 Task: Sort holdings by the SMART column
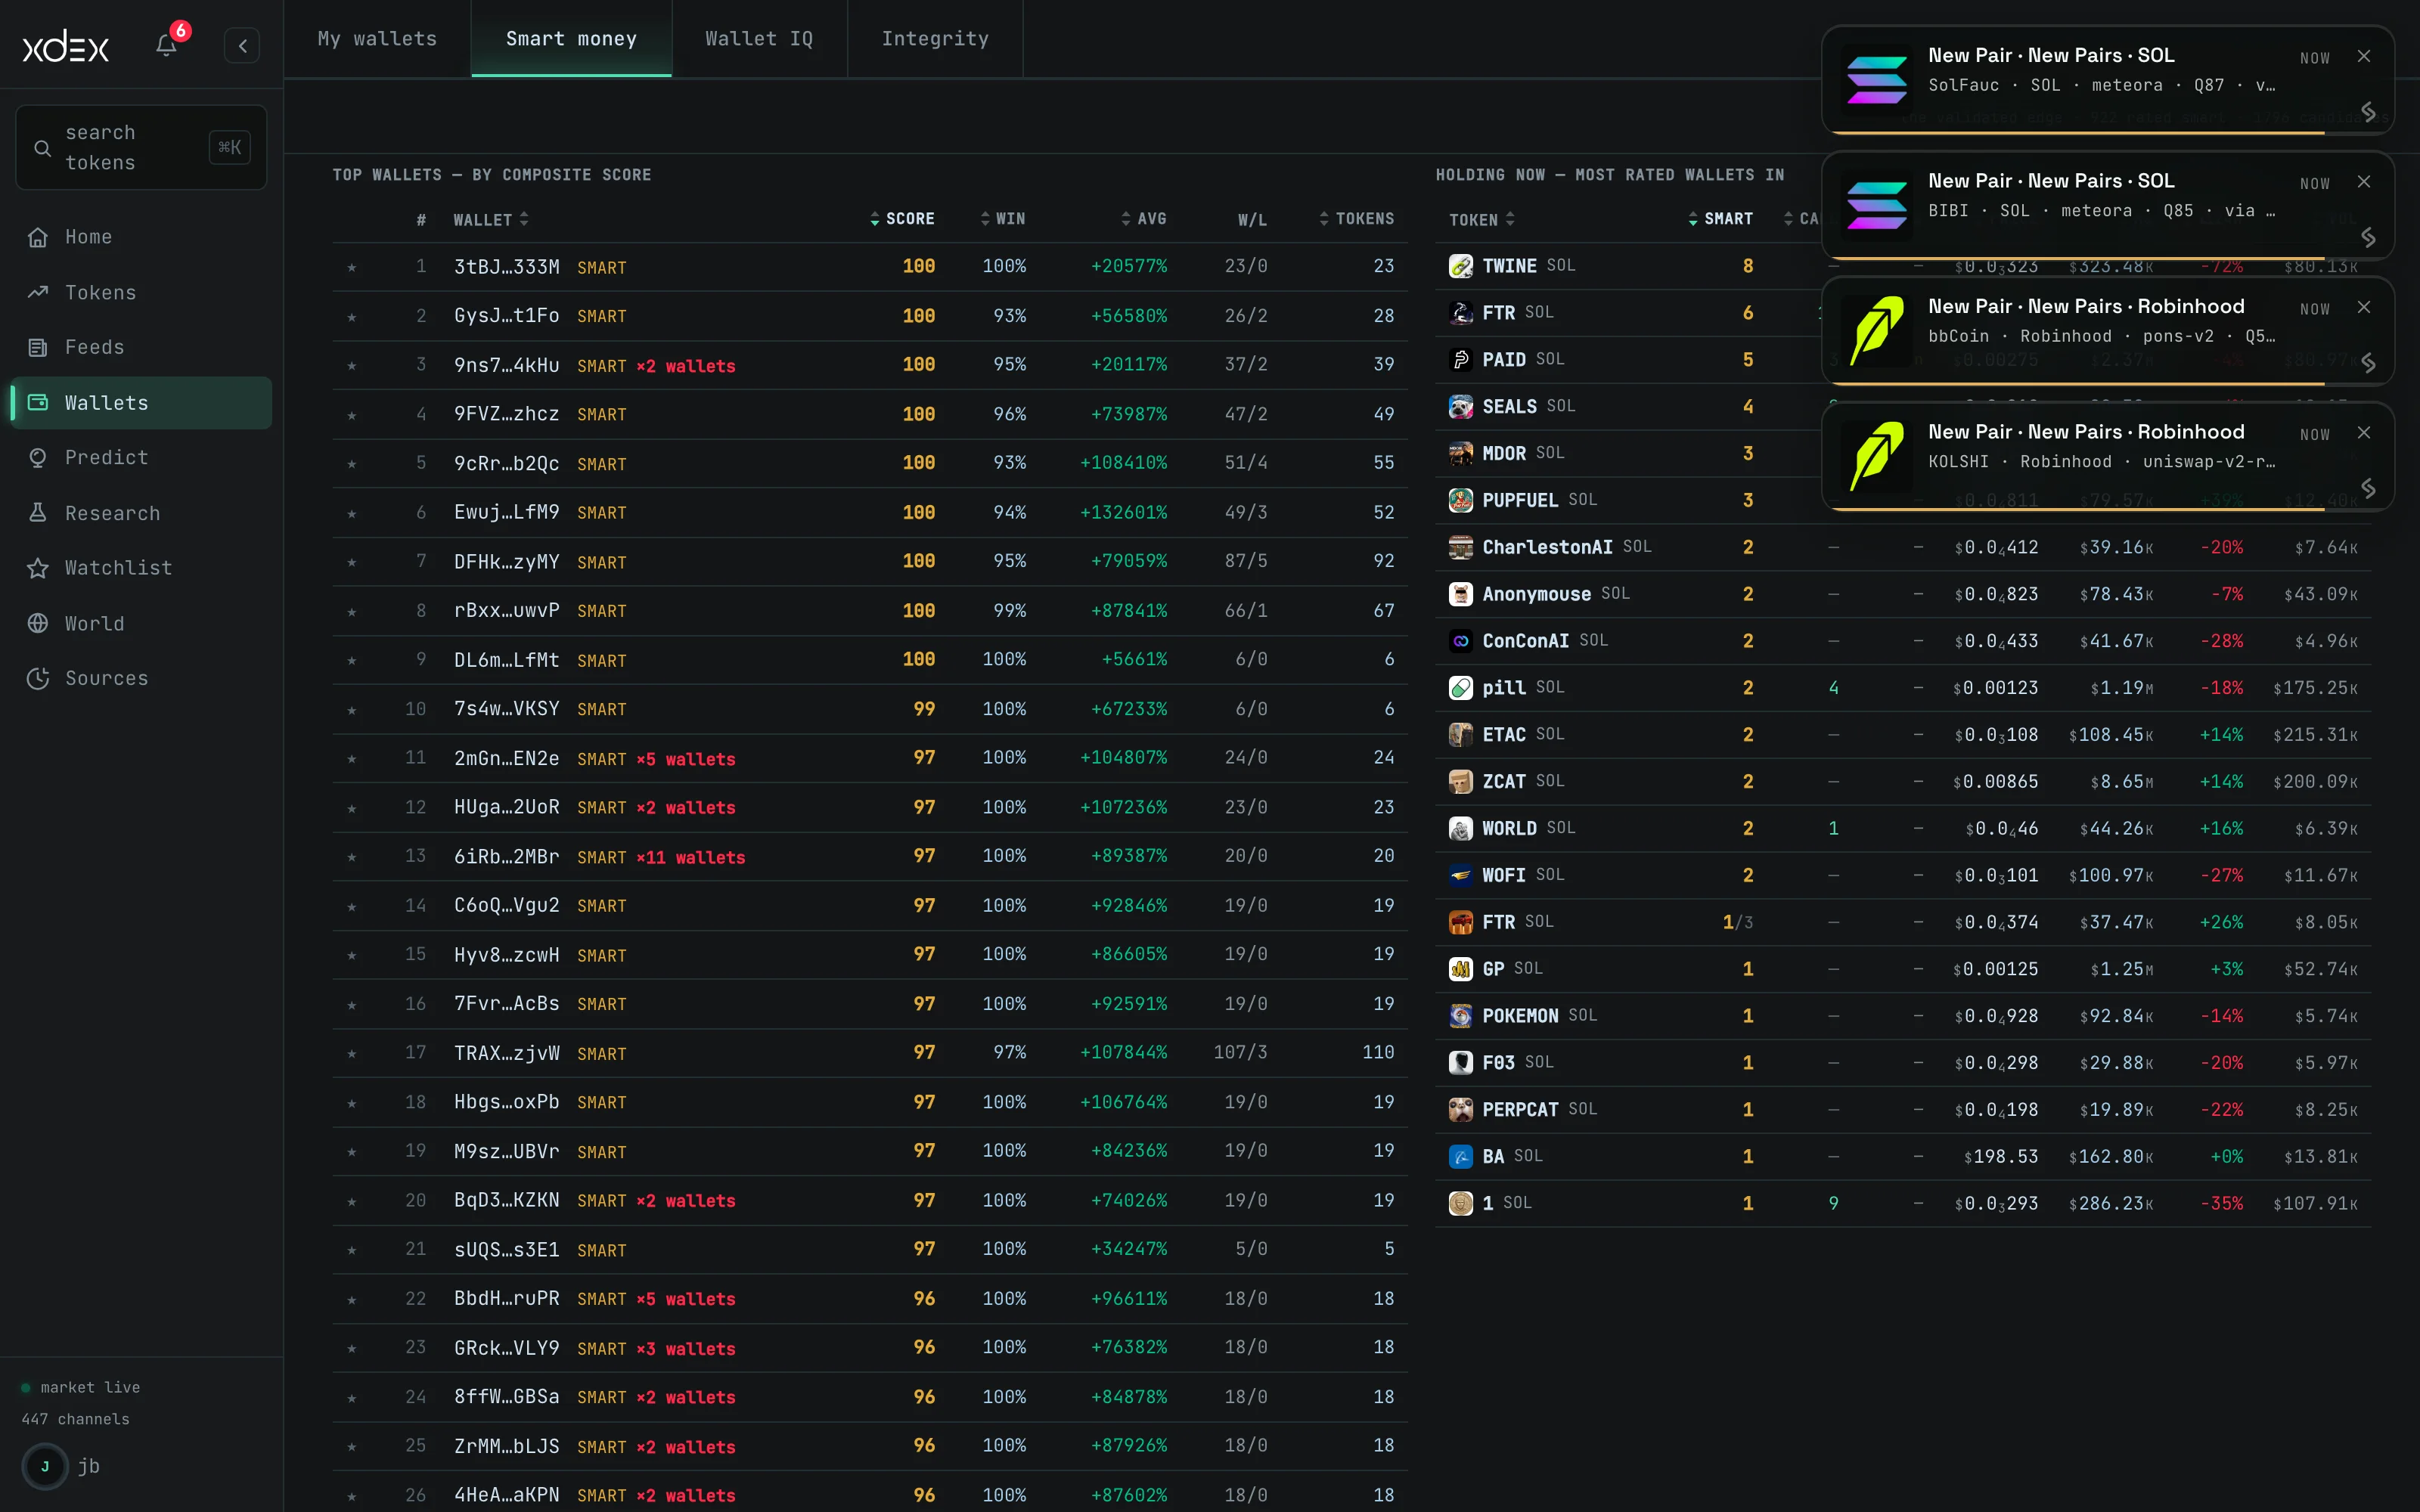coord(1720,219)
